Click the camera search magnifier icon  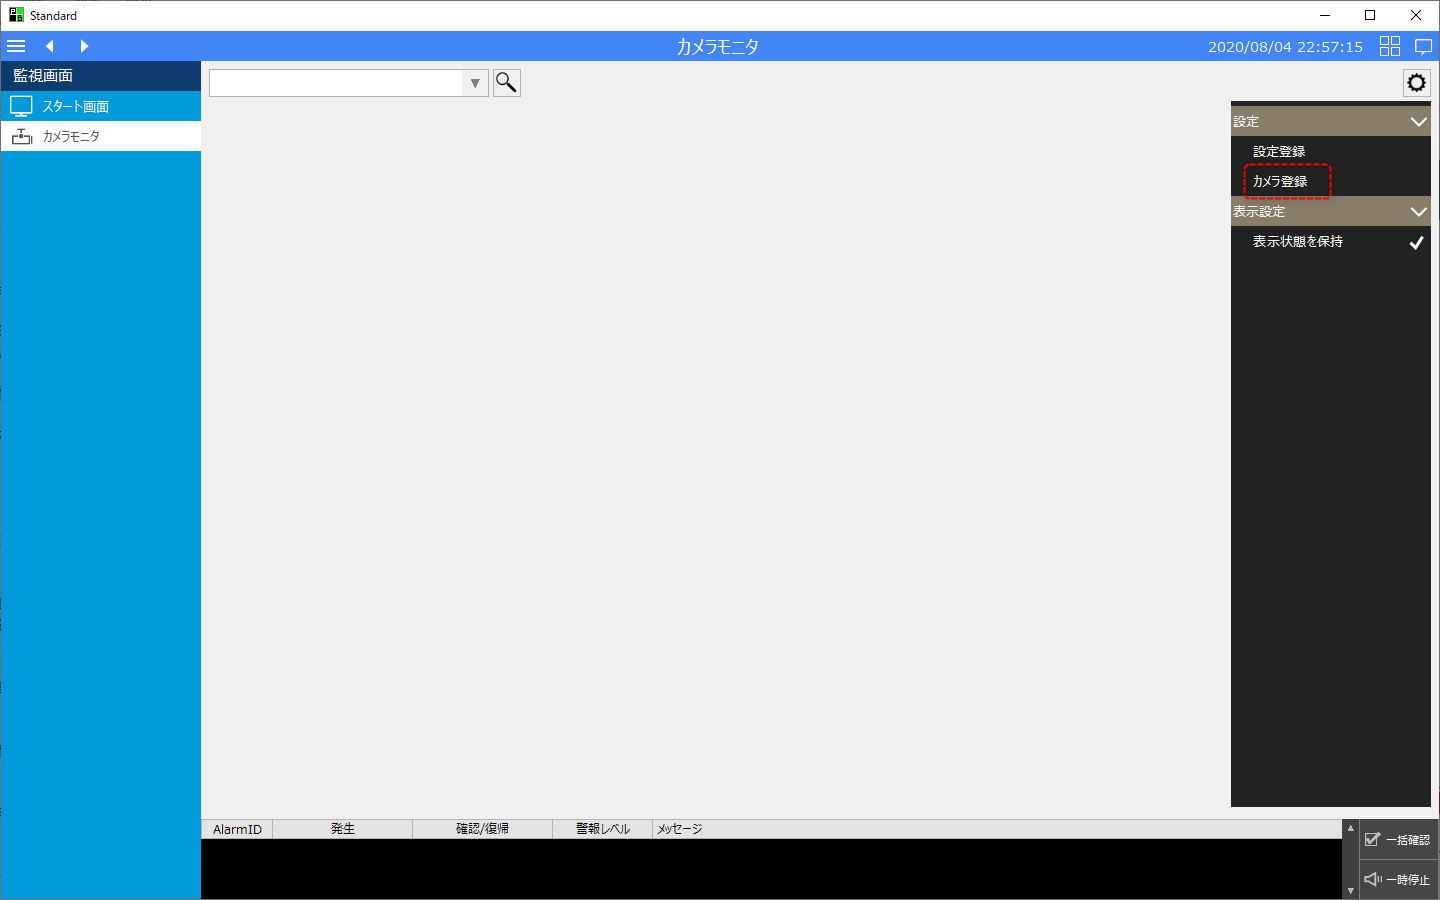506,82
